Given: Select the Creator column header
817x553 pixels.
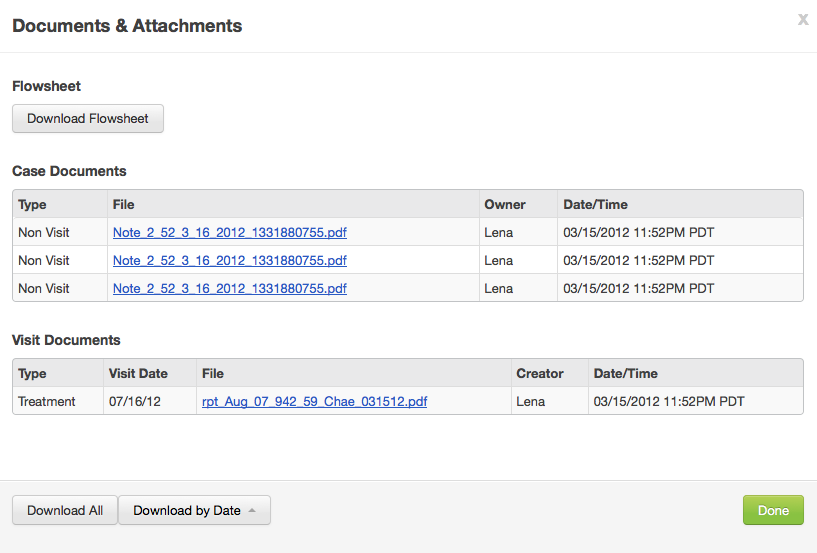Looking at the screenshot, I should 540,373.
